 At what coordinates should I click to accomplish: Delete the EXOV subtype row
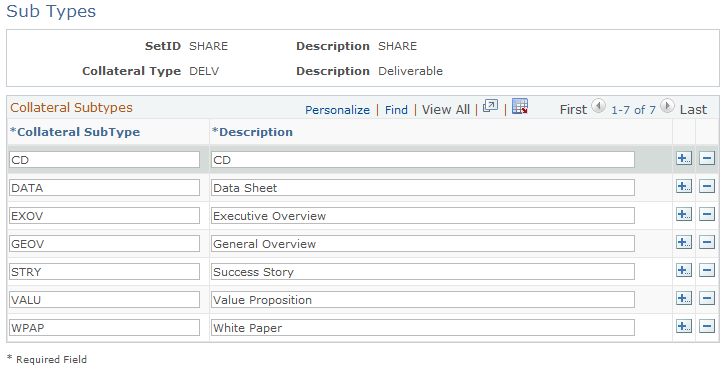point(707,215)
